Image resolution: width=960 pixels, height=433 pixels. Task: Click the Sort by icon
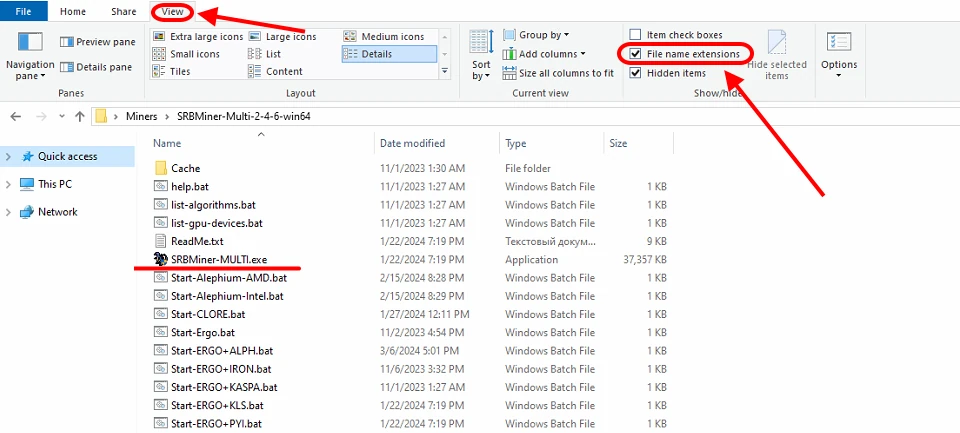coord(481,43)
